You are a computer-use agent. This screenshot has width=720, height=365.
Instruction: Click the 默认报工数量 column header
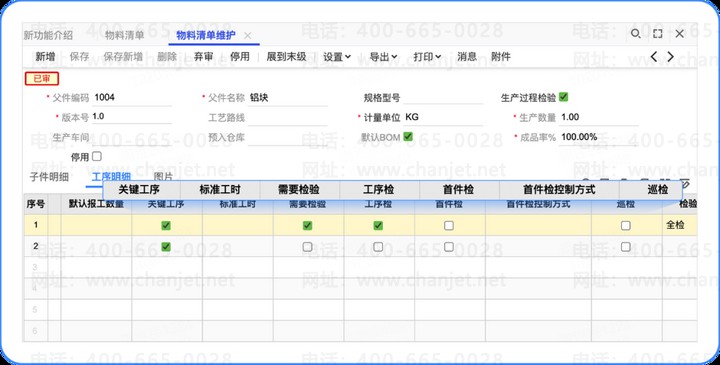[96, 204]
